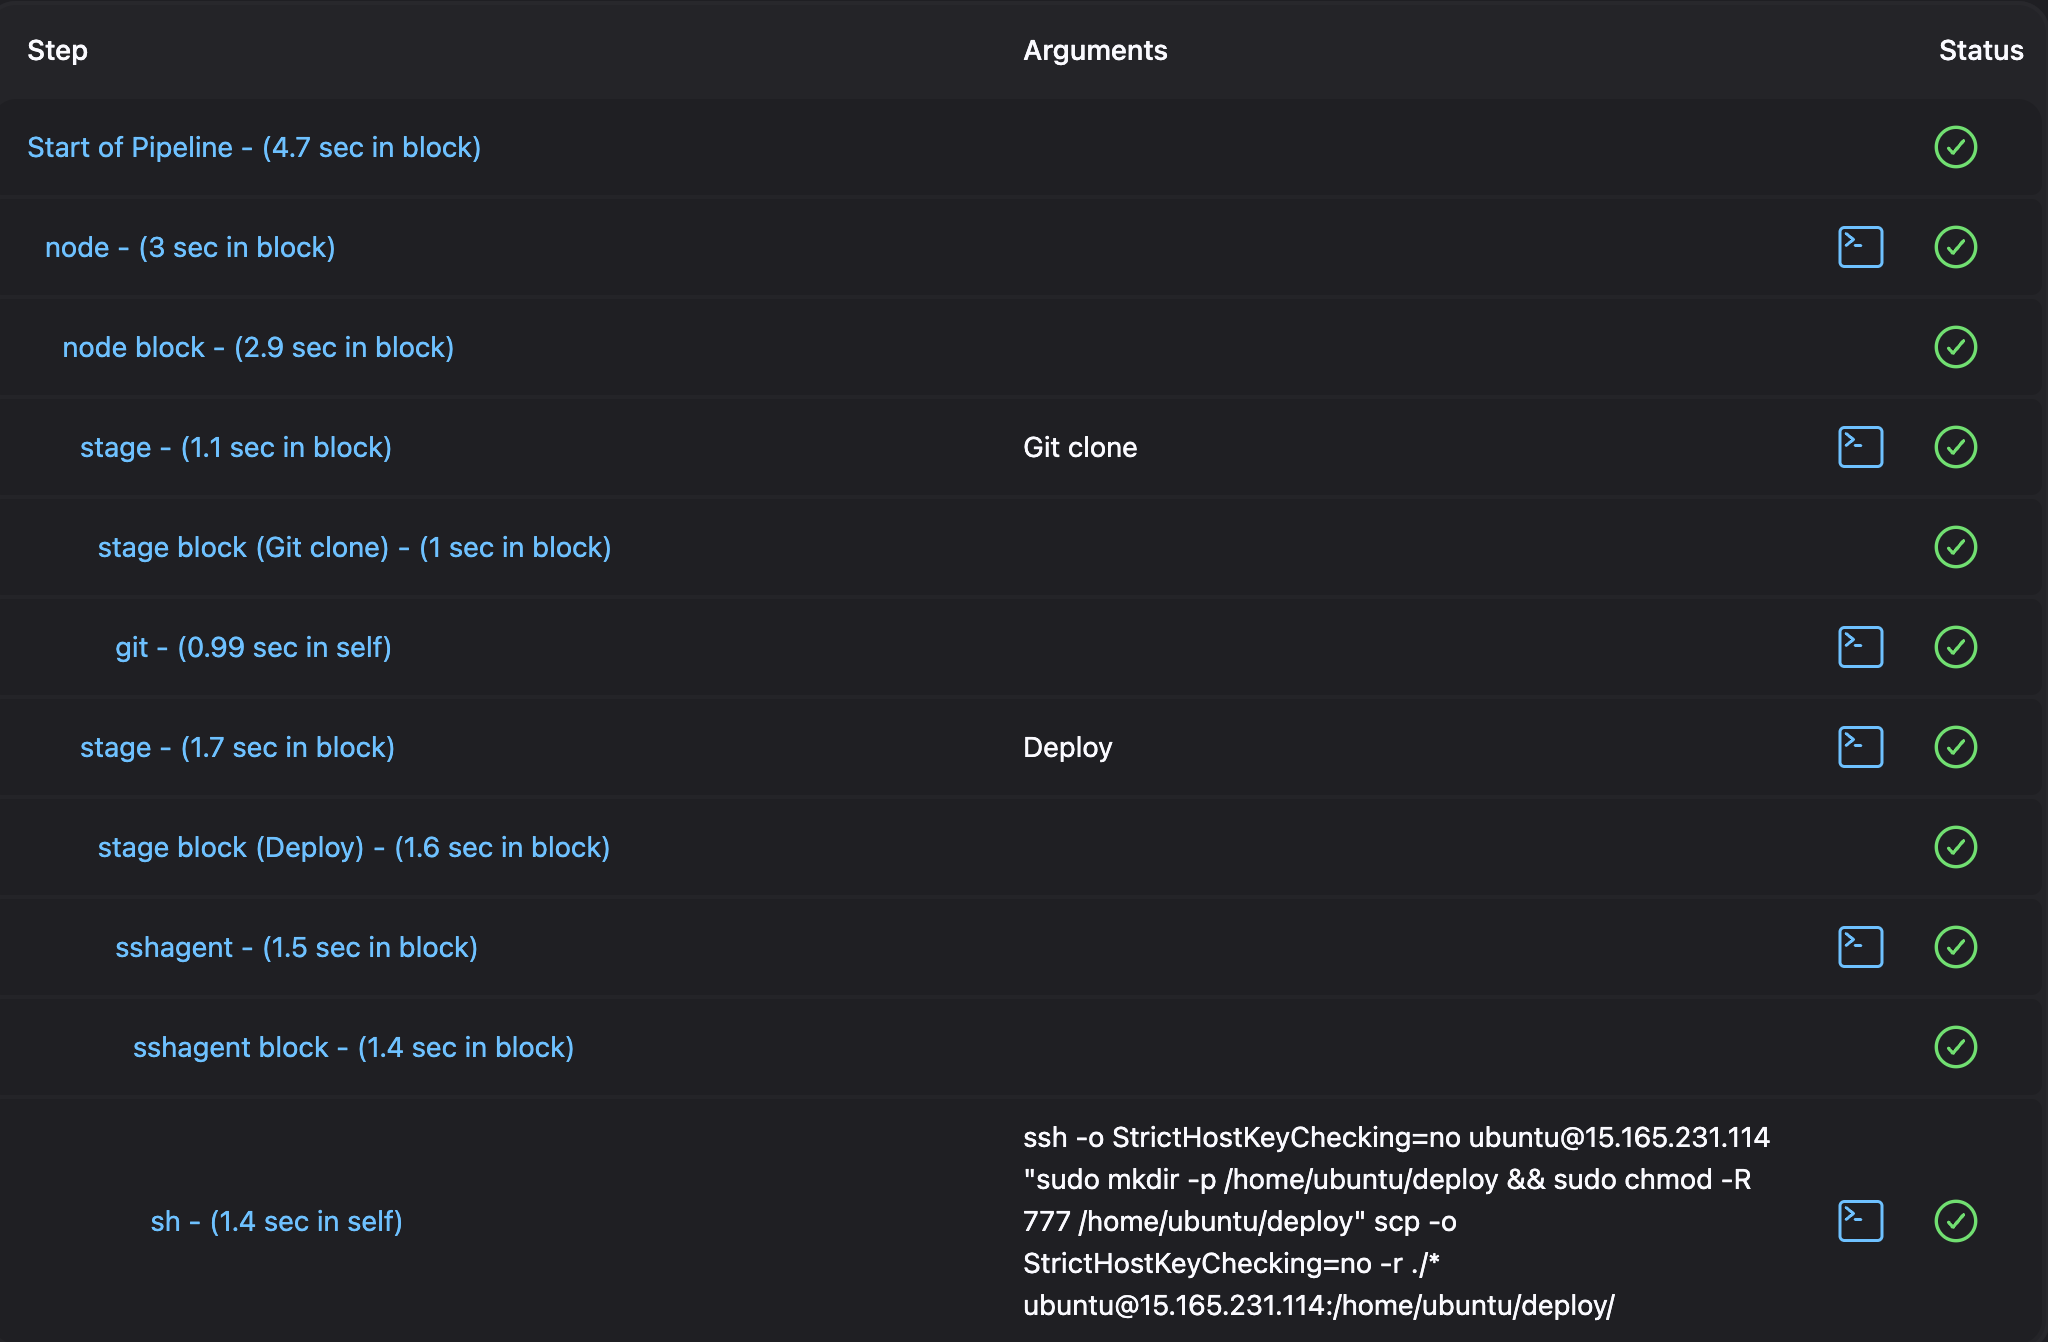Open node block - (2.9 sec) link
This screenshot has height=1342, width=2048.
(258, 347)
